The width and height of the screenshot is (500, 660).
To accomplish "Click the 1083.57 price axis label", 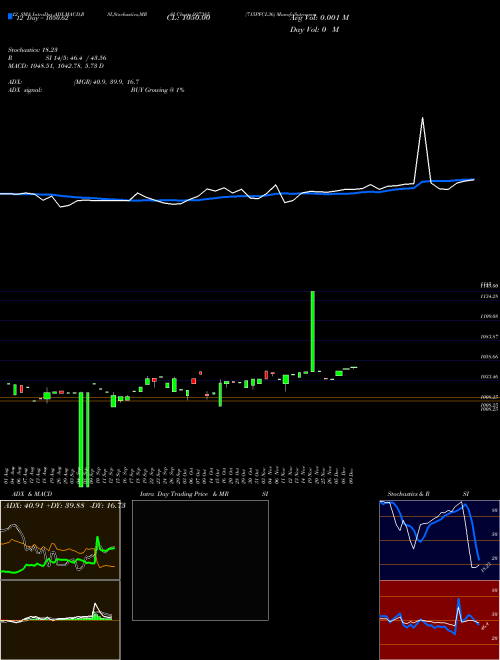I will pos(489,337).
